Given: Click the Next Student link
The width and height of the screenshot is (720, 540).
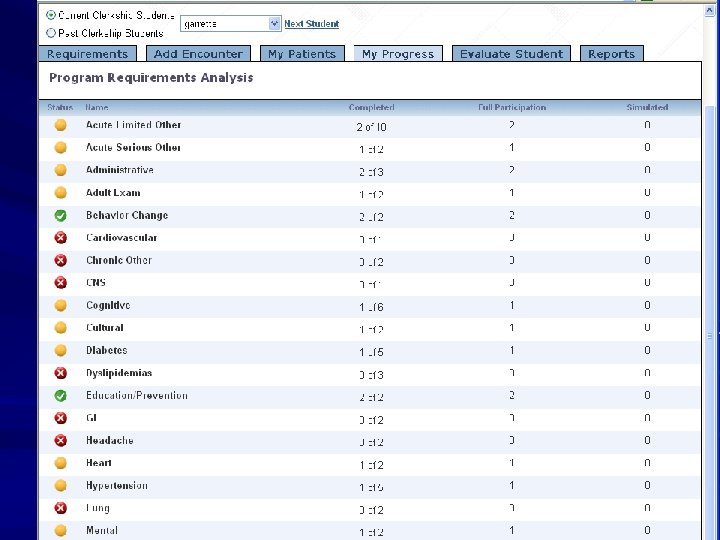Looking at the screenshot, I should tap(312, 24).
